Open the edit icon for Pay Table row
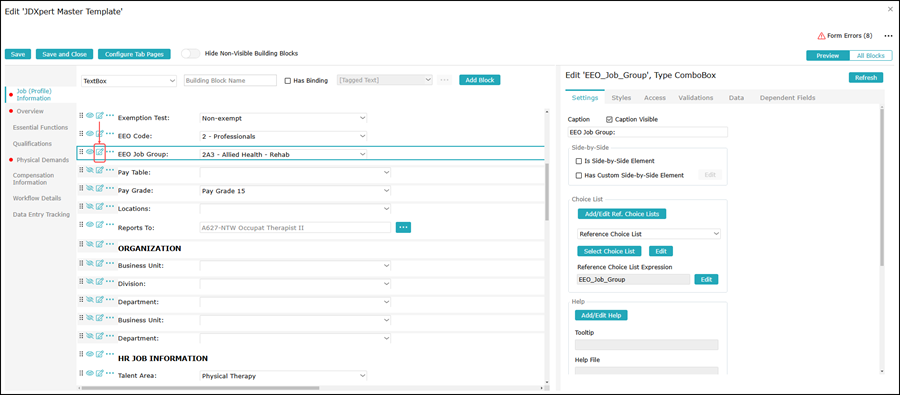This screenshot has height=395, width=900. coord(100,170)
